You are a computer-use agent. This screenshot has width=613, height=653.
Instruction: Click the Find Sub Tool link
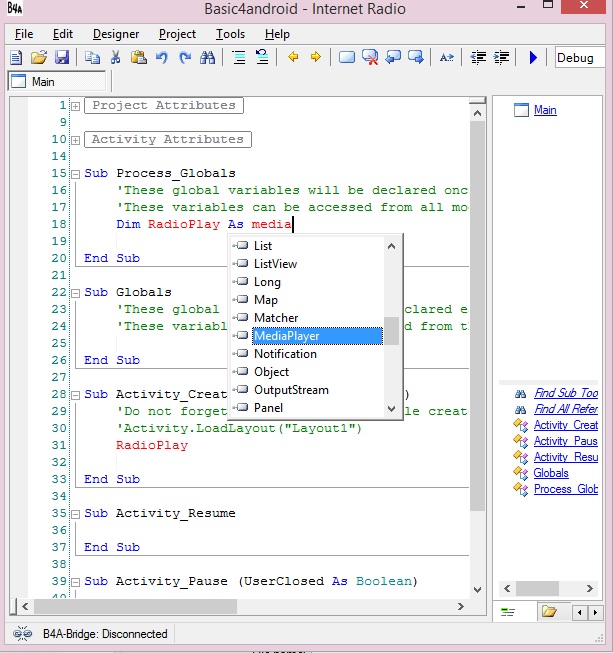tap(565, 394)
